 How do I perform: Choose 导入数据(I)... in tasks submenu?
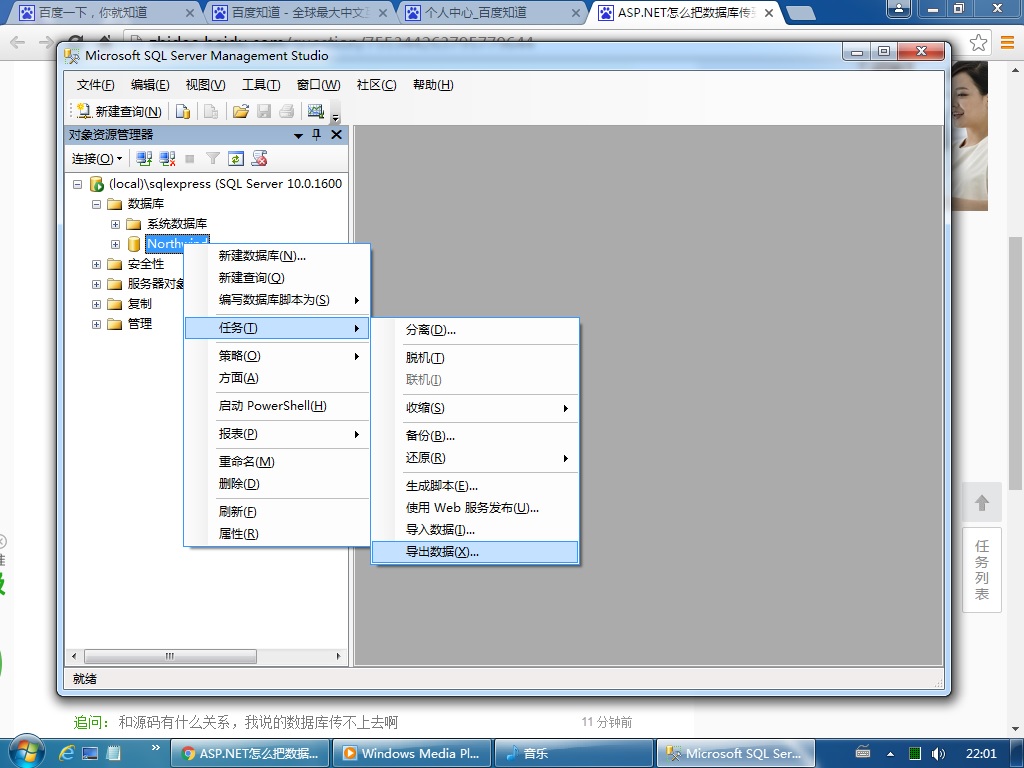(x=475, y=530)
